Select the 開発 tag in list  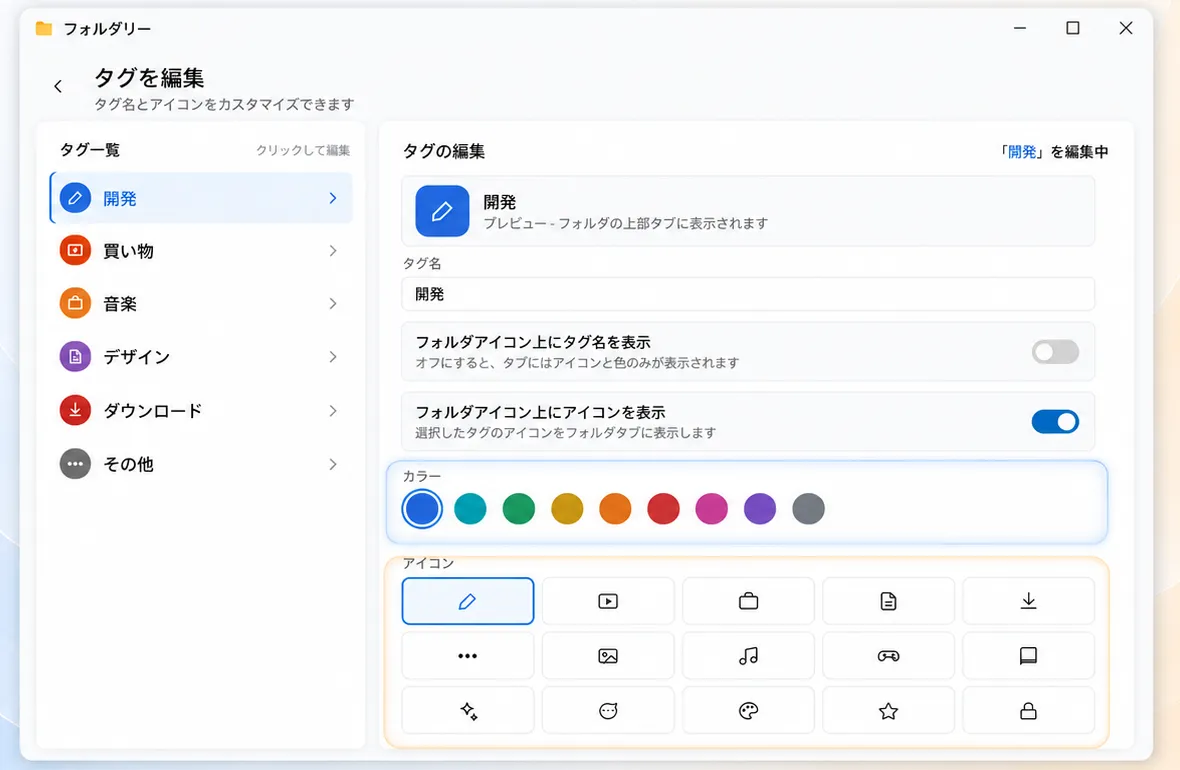pos(201,198)
